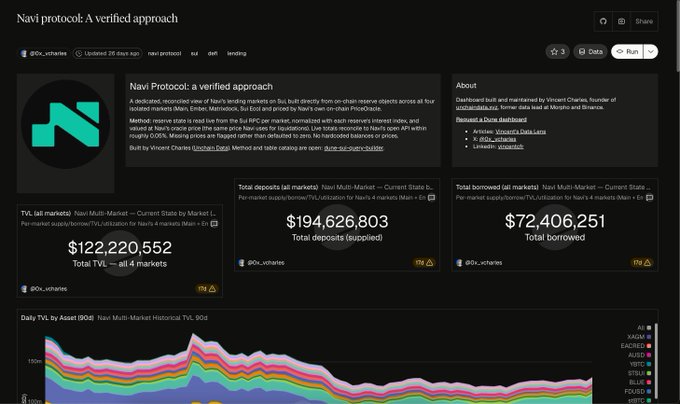680x404 pixels.
Task: Share this dashboard
Action: click(644, 21)
